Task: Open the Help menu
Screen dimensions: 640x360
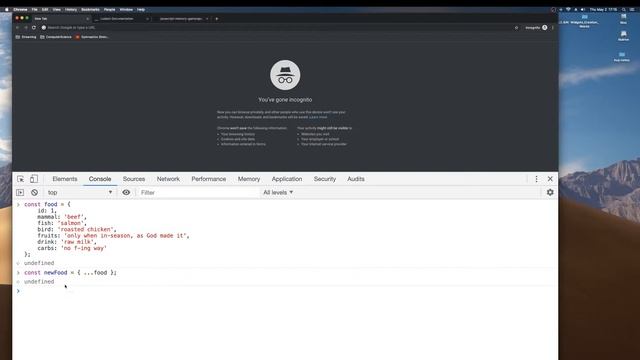Action: (141, 9)
